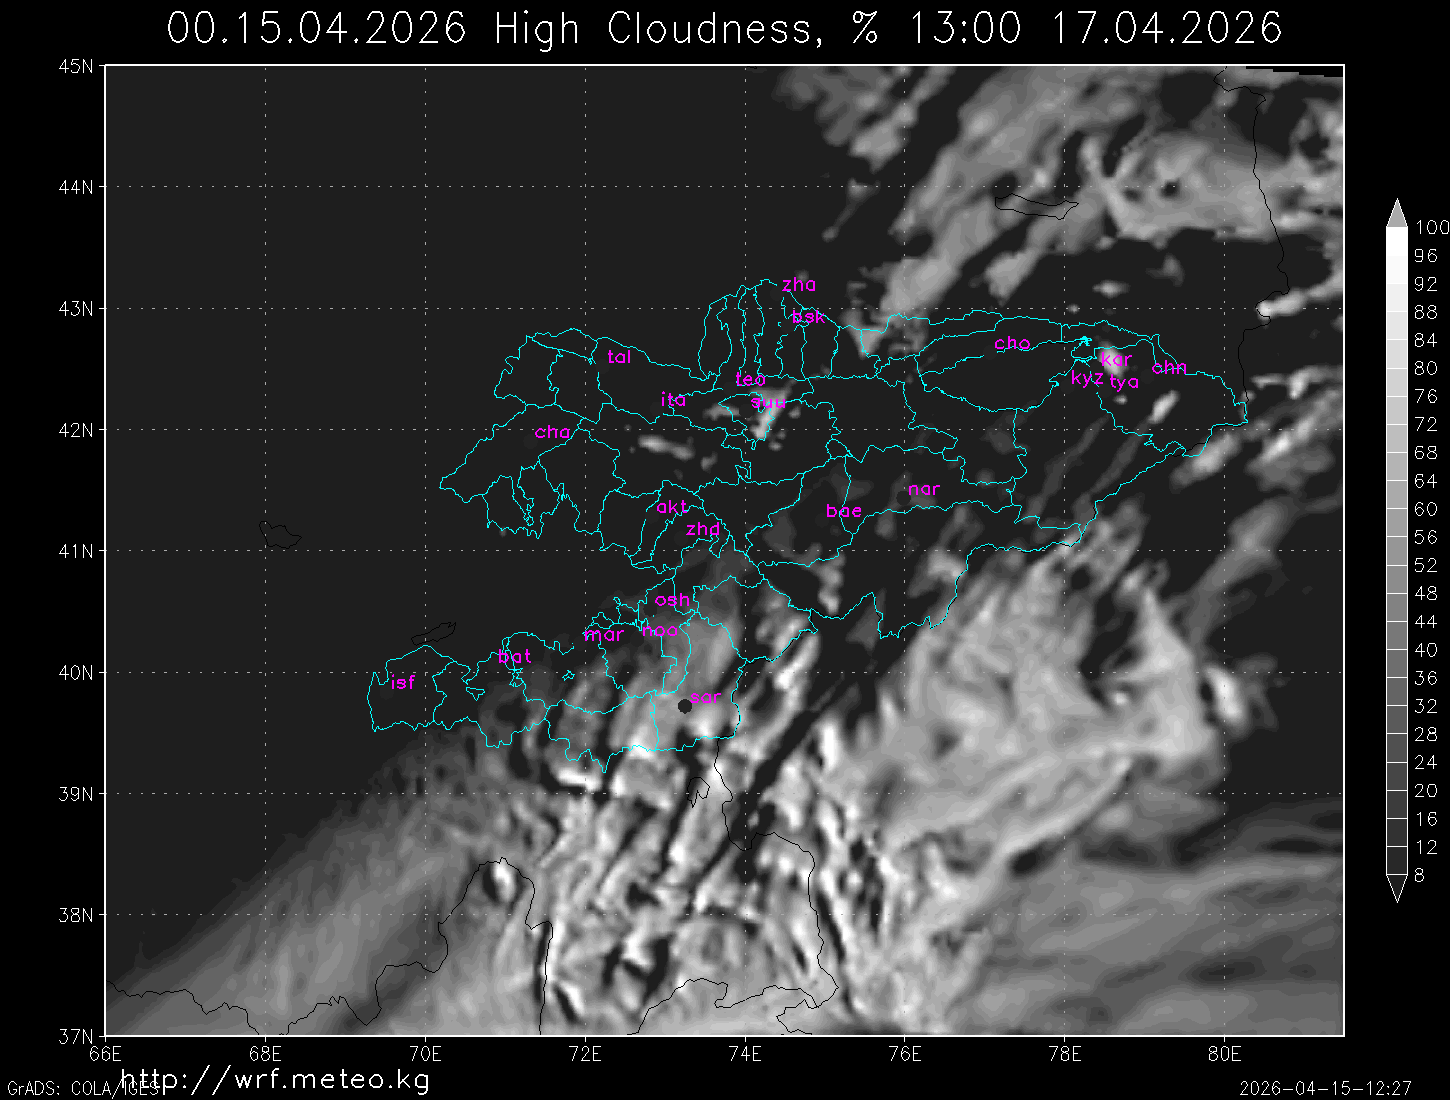Click the generation timestamp 2026-04-15-12:27
Viewport: 1450px width, 1100px height.
tap(1325, 1088)
